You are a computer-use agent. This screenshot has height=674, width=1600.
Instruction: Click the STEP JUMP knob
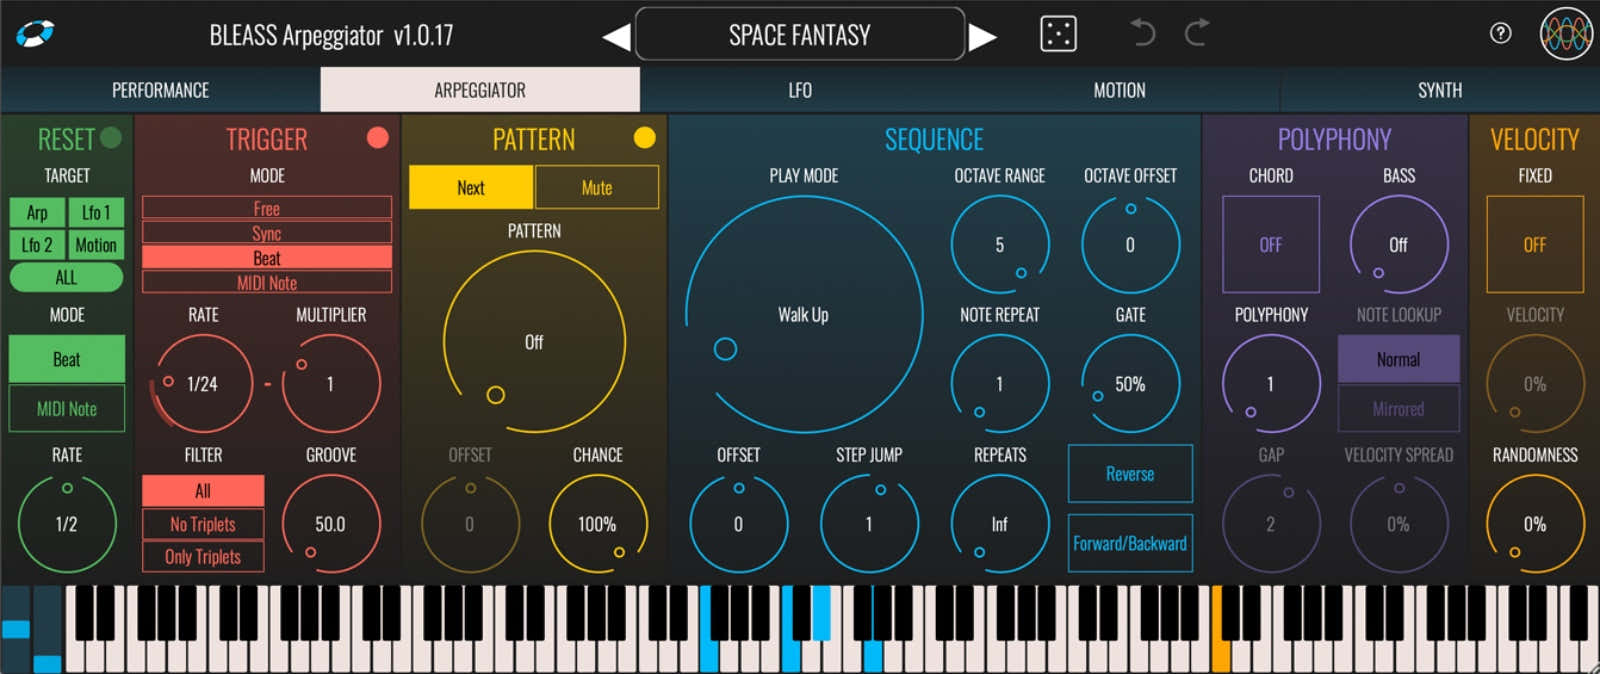[869, 524]
